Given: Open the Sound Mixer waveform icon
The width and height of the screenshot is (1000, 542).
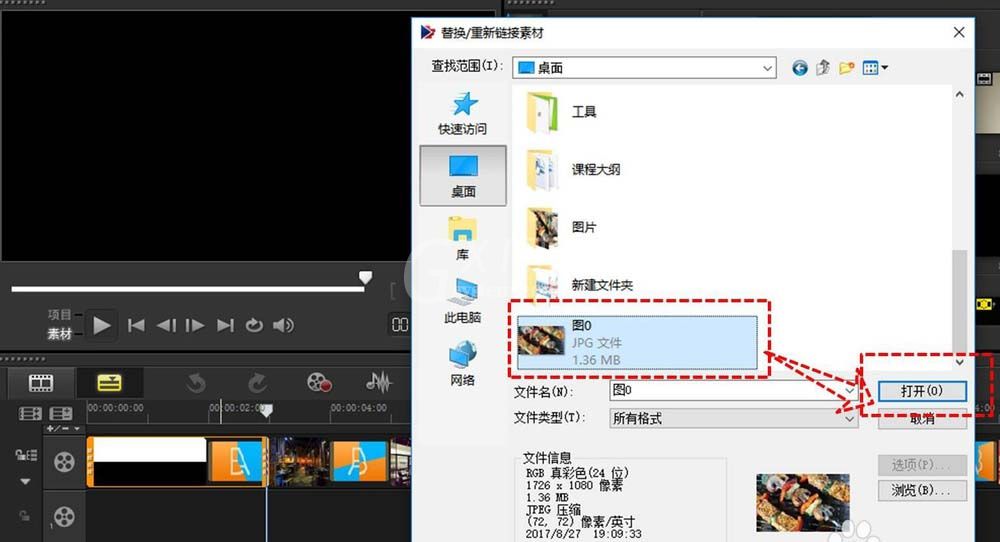Looking at the screenshot, I should [x=378, y=383].
